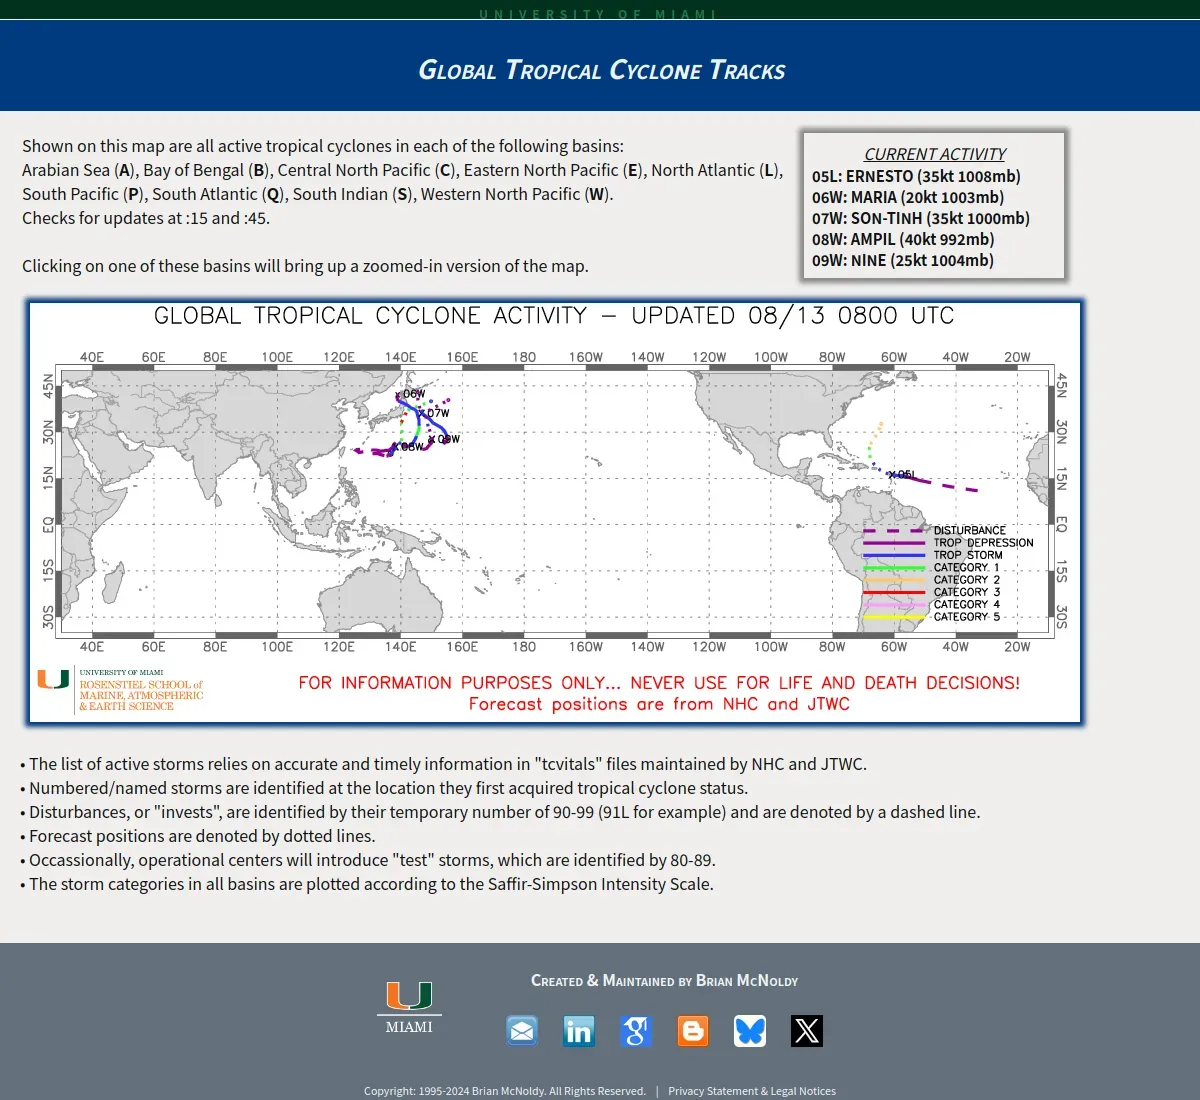
Task: Select storm 08W: AMPIL in current activity
Action: [x=903, y=239]
